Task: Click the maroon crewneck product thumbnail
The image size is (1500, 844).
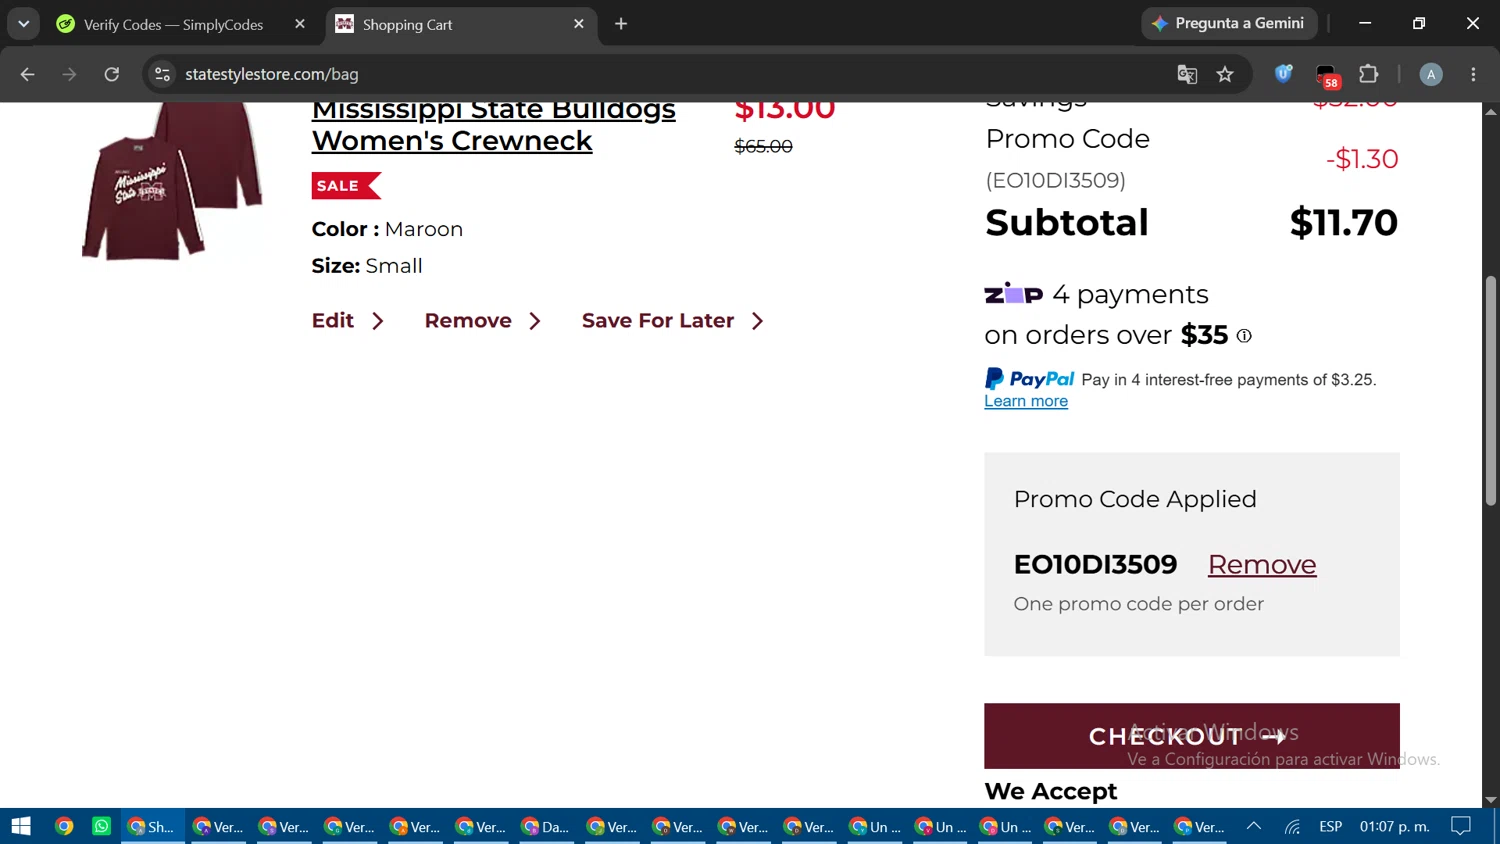Action: point(172,182)
